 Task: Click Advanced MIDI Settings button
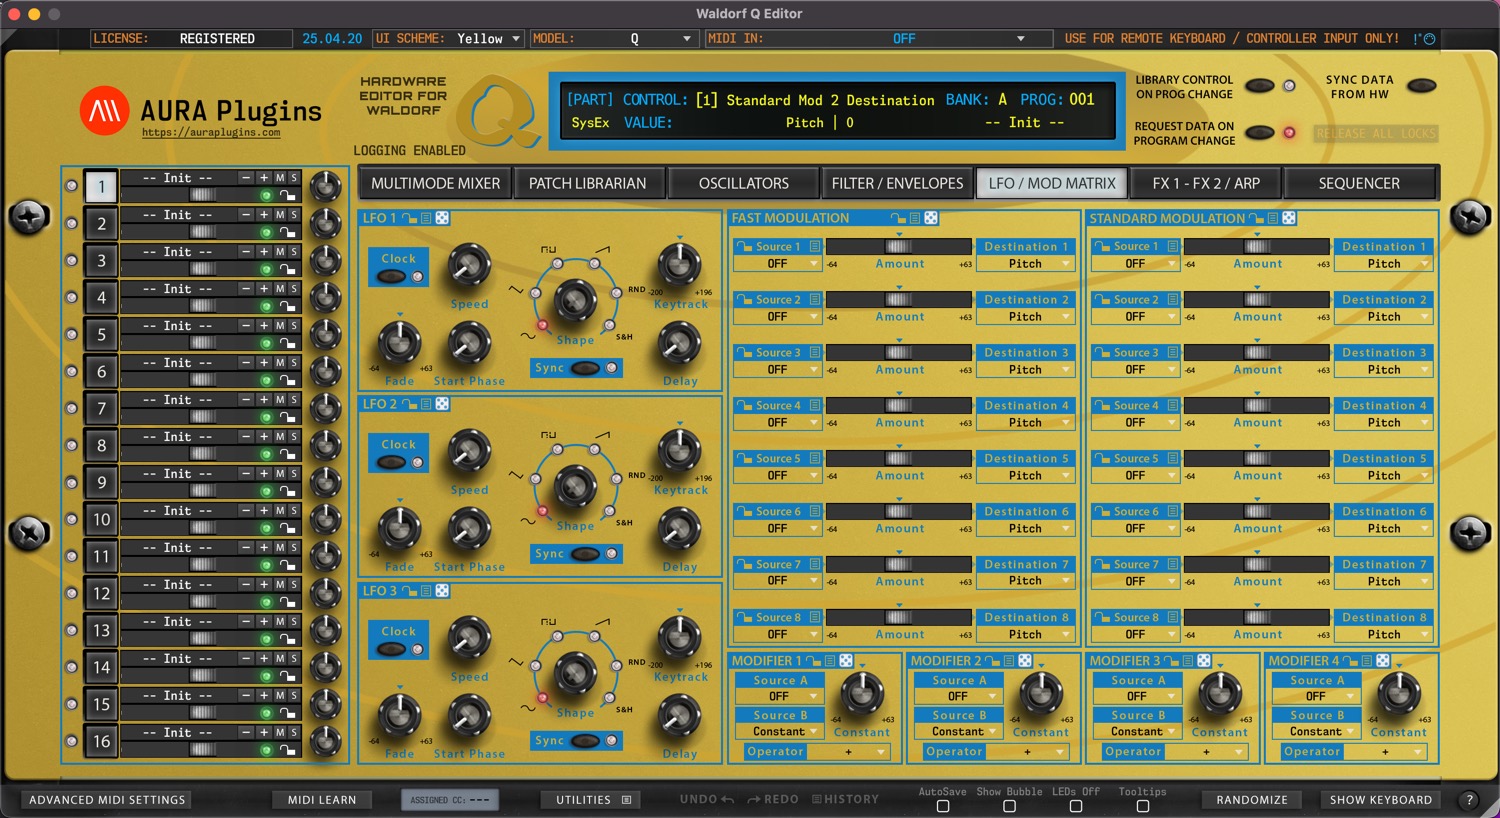(107, 800)
